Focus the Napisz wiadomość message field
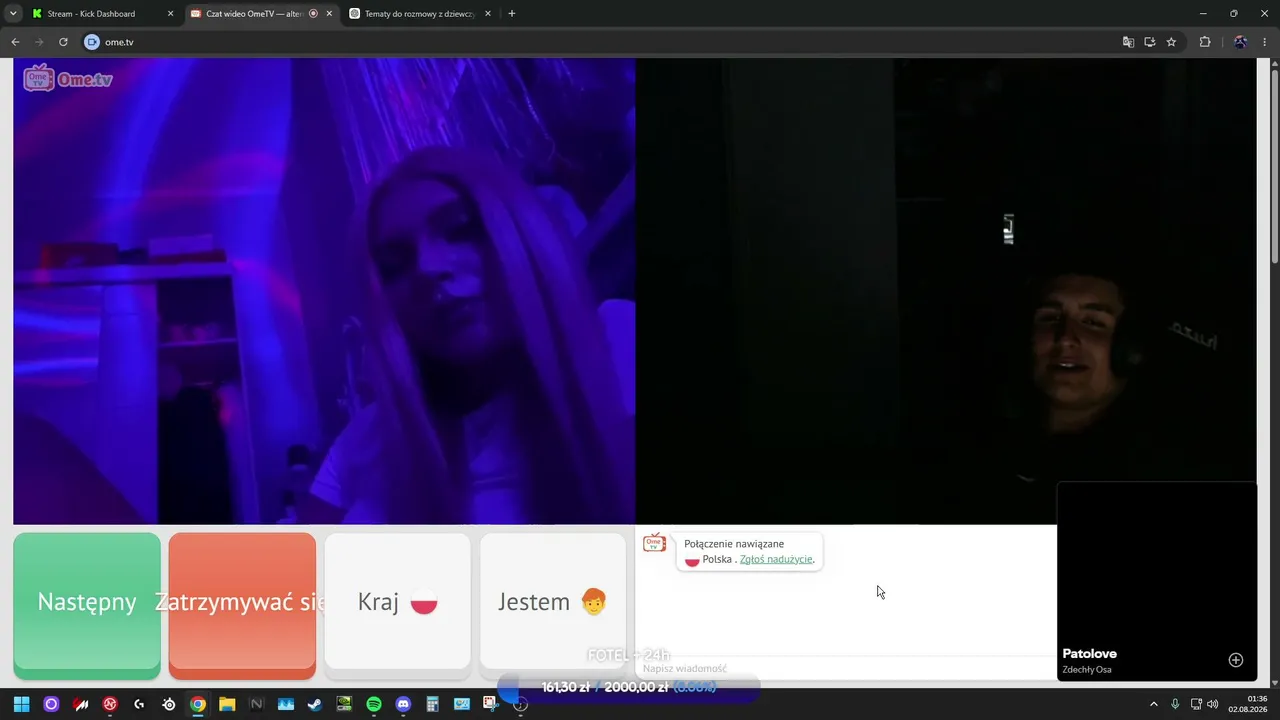This screenshot has height=720, width=1280. [x=845, y=668]
